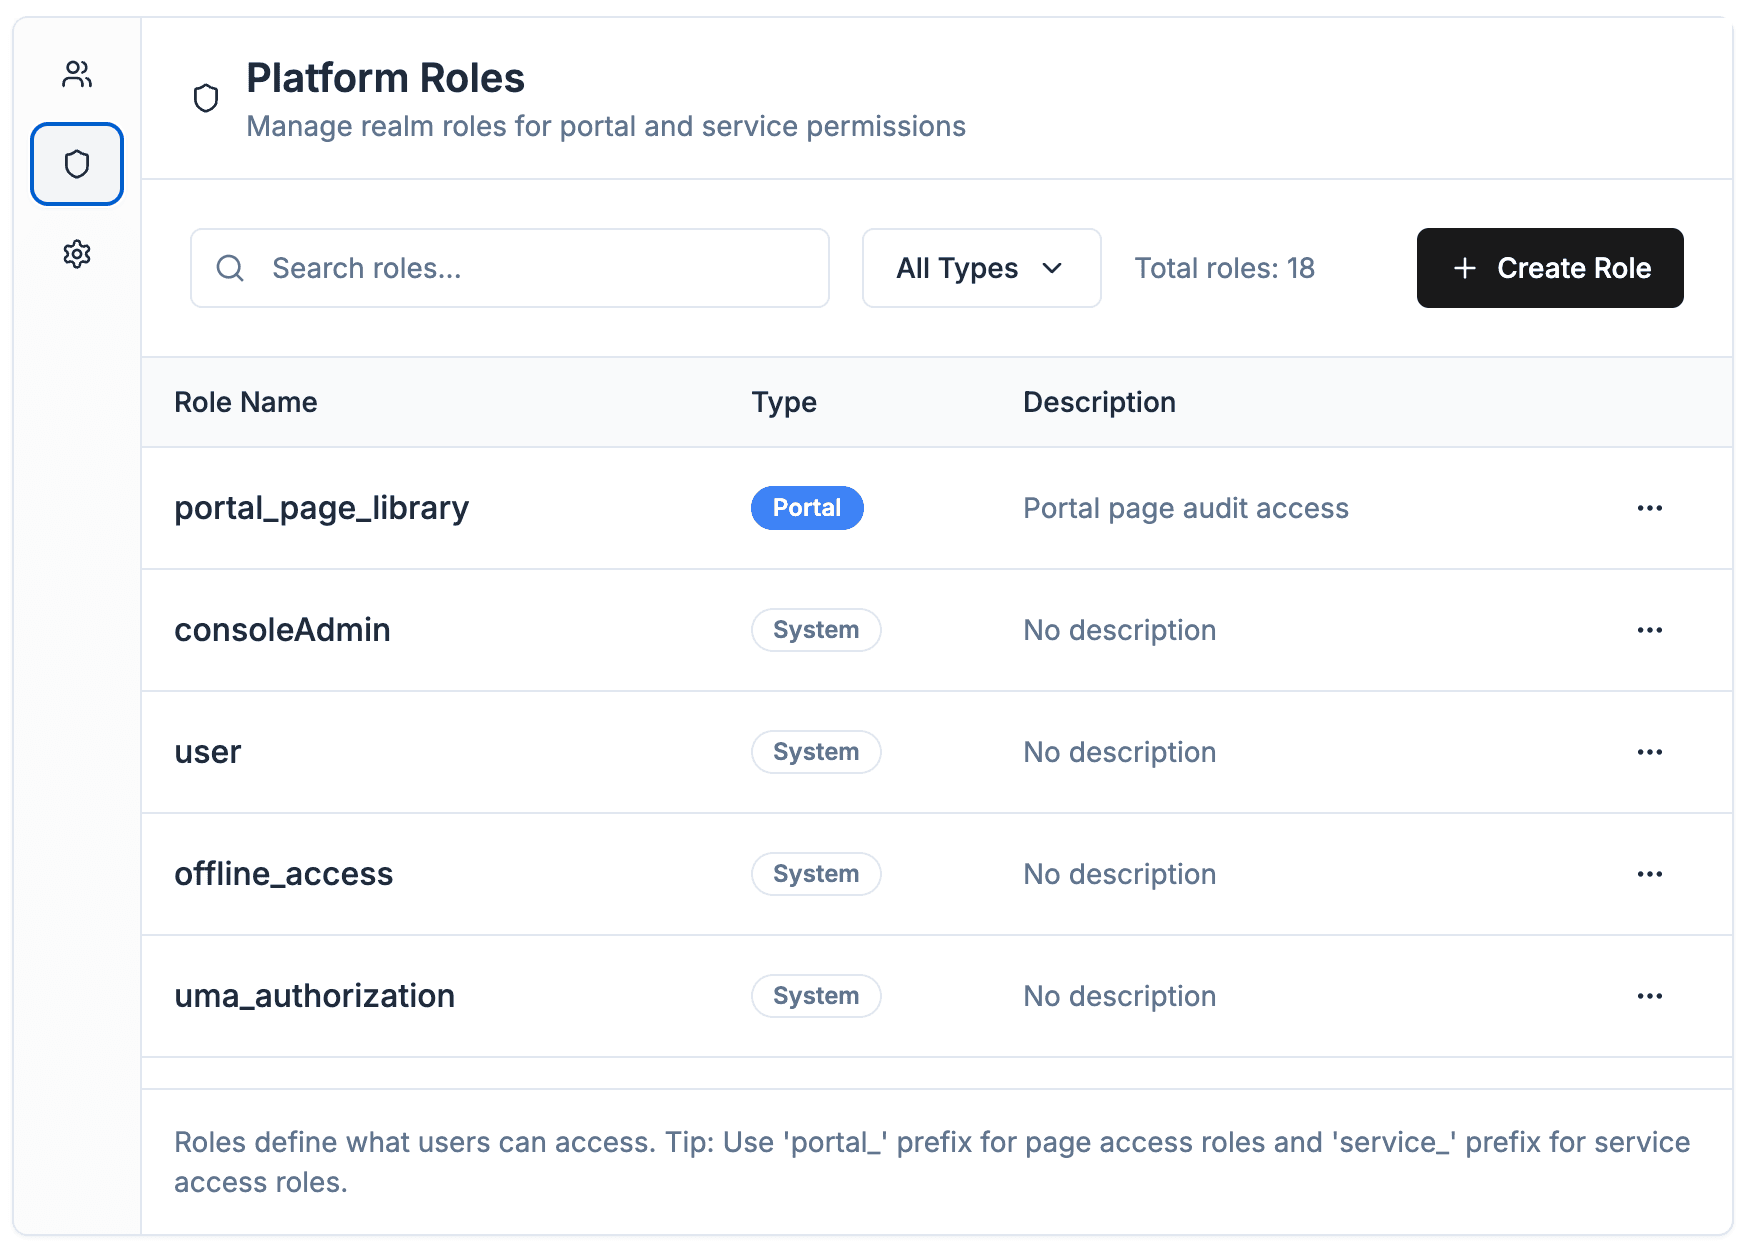Open actions menu for consoleAdmin role
This screenshot has width=1754, height=1254.
coord(1649,630)
